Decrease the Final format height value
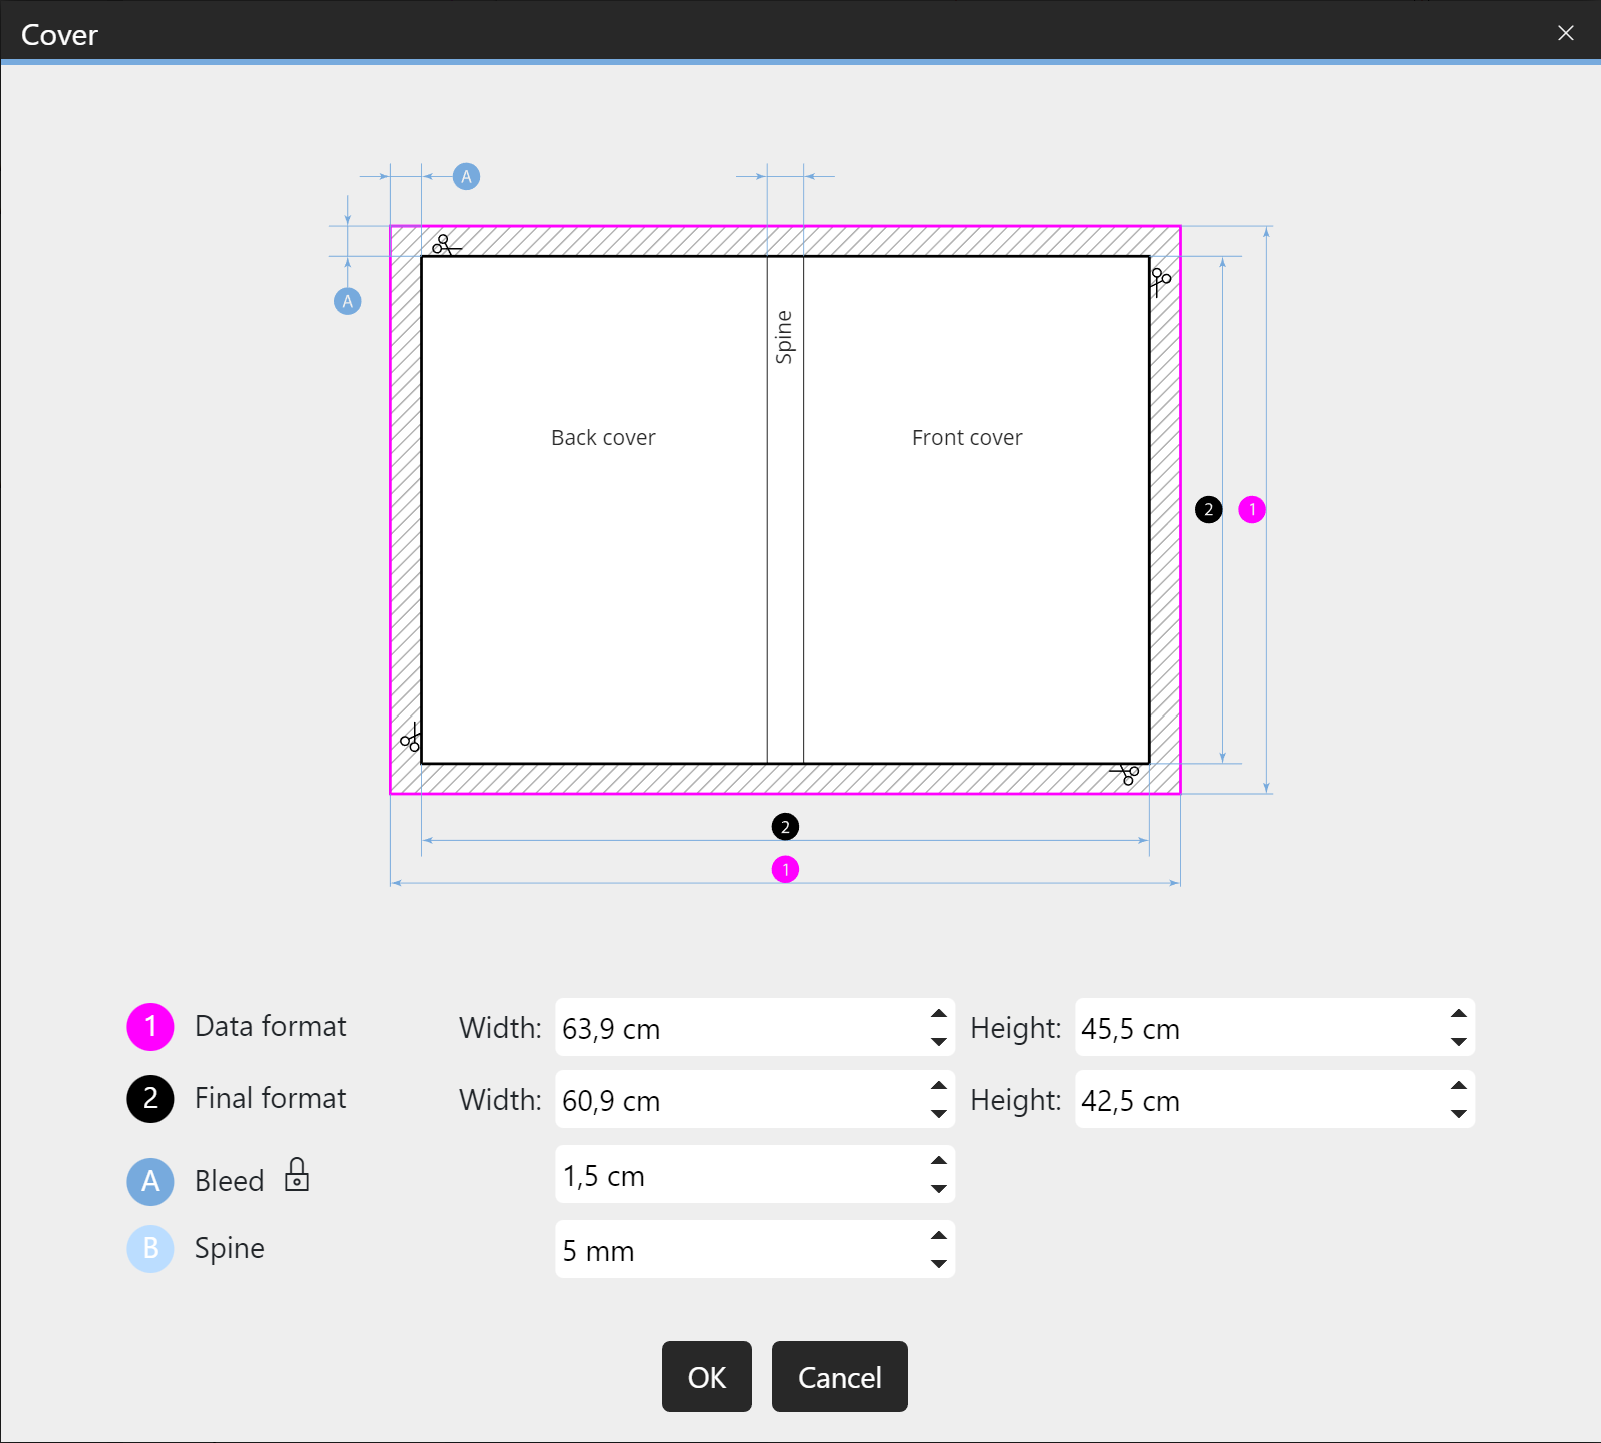This screenshot has height=1443, width=1601. point(1458,1114)
